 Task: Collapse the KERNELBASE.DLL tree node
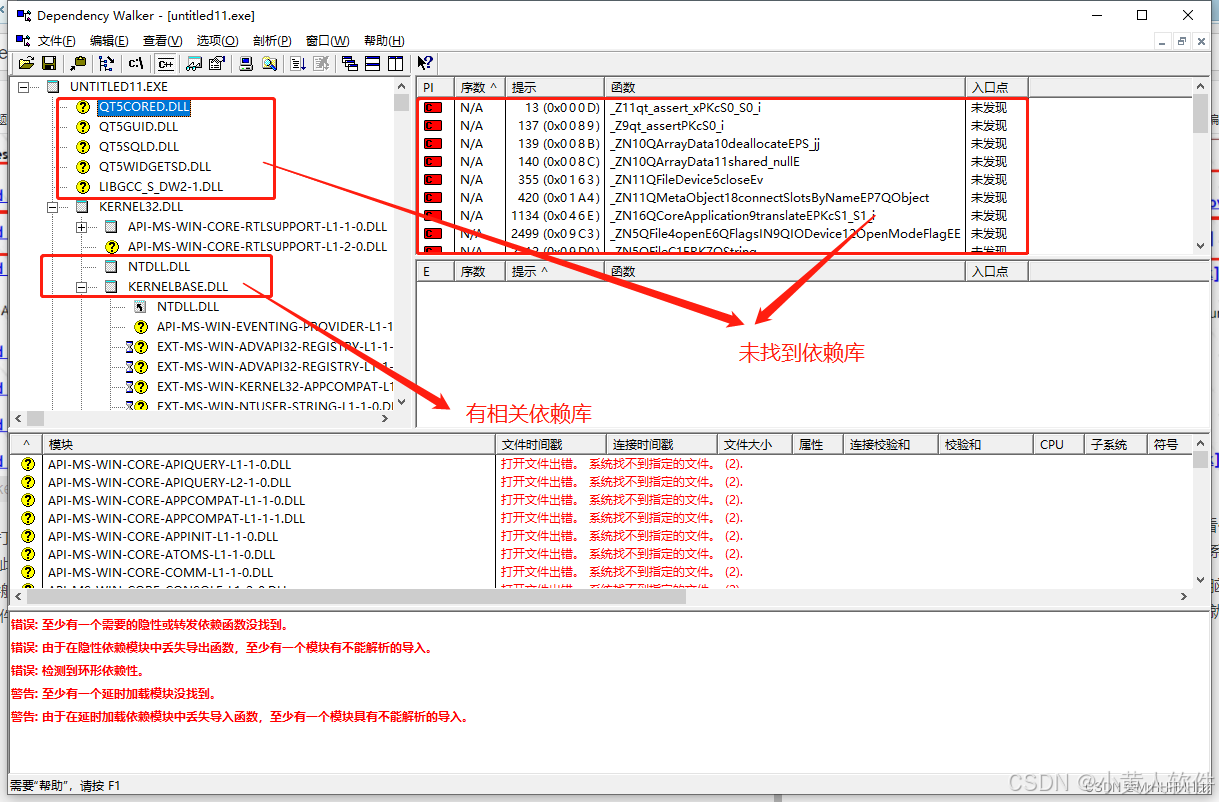coord(82,287)
